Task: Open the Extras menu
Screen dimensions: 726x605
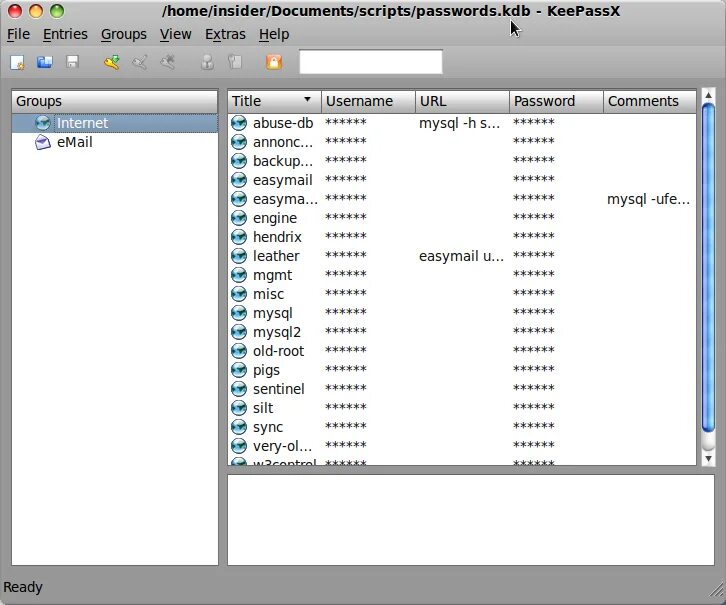Action: pyautogui.click(x=225, y=34)
